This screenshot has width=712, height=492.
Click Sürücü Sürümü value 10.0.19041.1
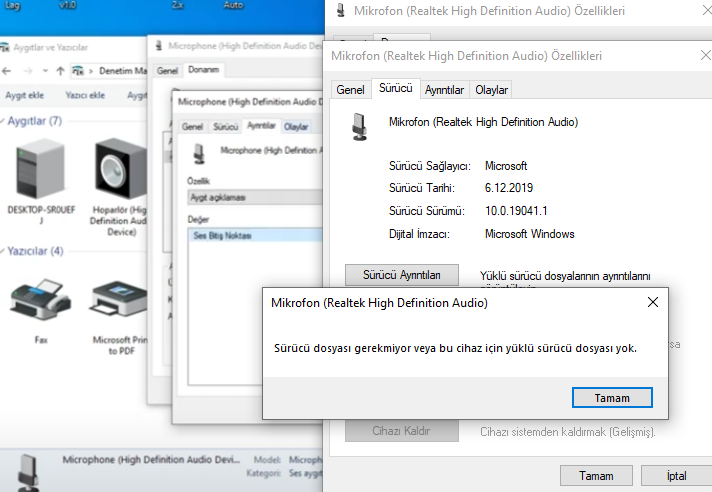coord(516,211)
